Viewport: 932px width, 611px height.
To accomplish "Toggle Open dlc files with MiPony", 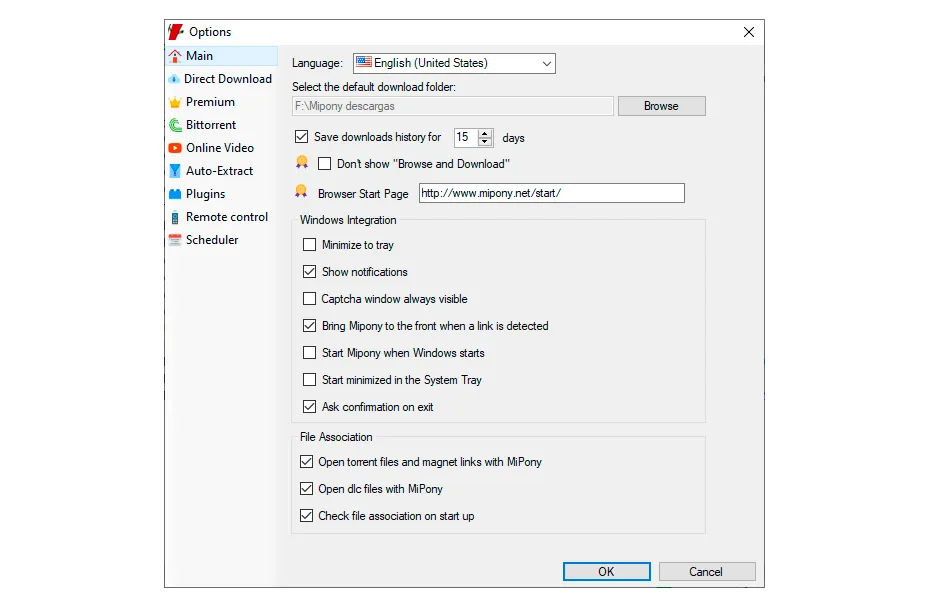I will pos(306,489).
